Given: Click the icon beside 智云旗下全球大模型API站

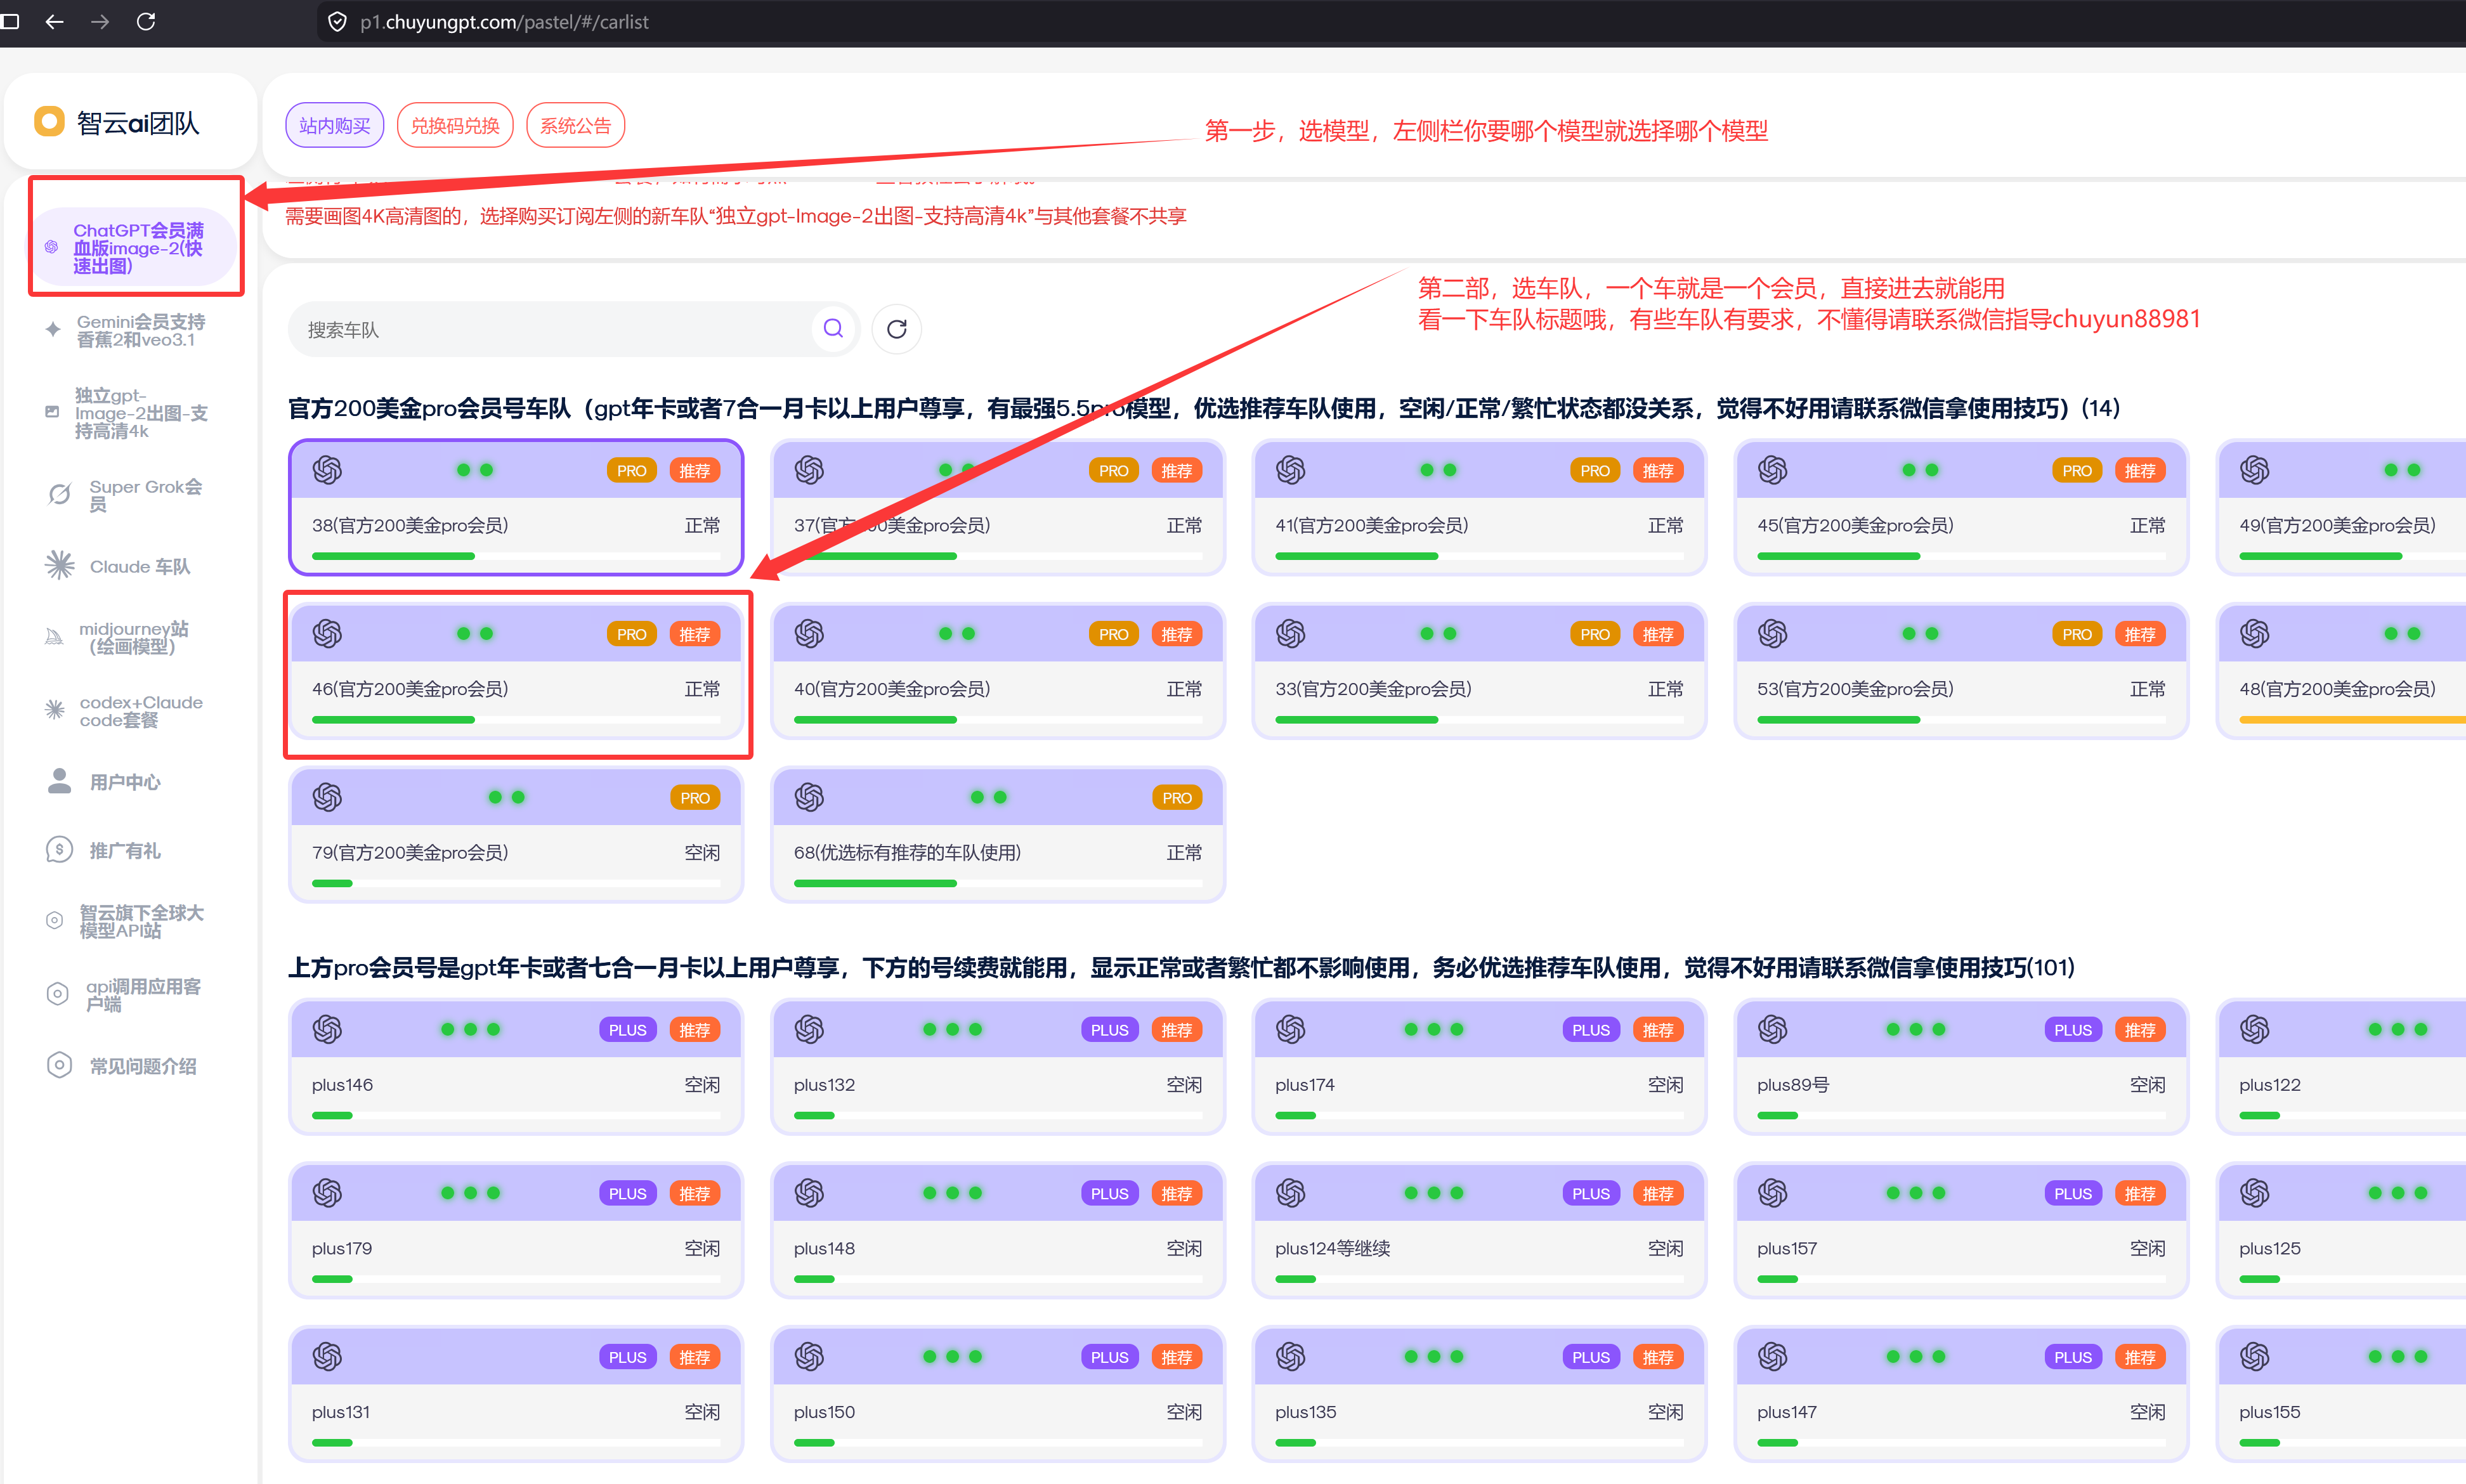Looking at the screenshot, I should pos(55,920).
